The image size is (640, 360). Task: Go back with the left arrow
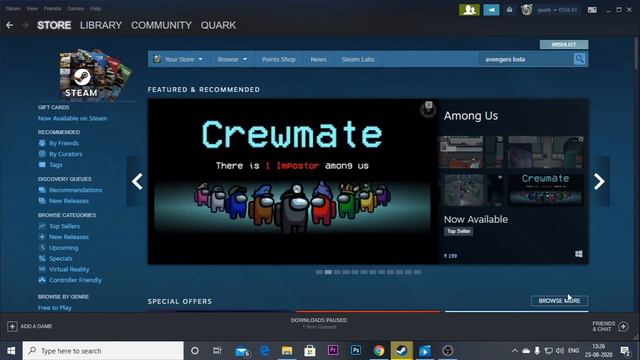9,25
